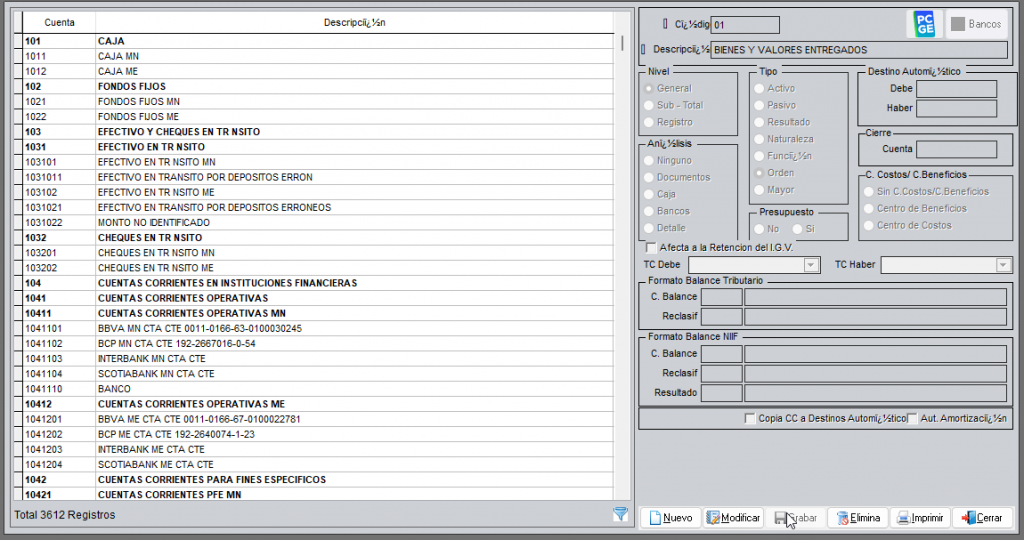This screenshot has width=1024, height=540.
Task: Click the Cierre Cuenta field
Action: tap(957, 150)
